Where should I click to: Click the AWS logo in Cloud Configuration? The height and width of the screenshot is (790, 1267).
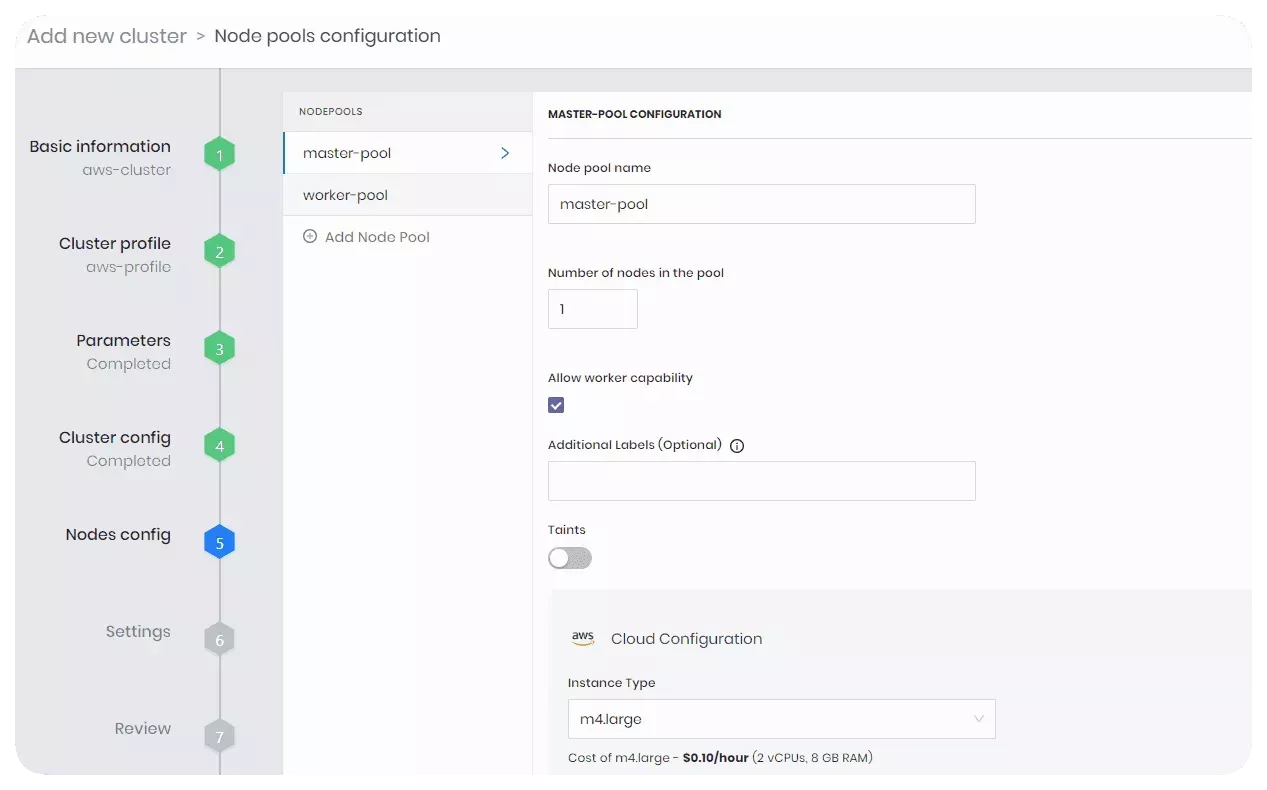(x=583, y=638)
